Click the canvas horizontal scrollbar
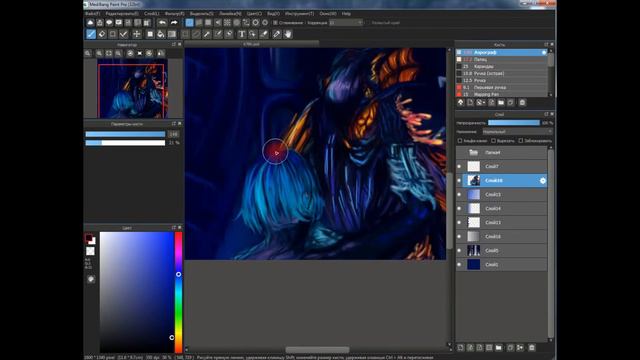 tap(317, 350)
